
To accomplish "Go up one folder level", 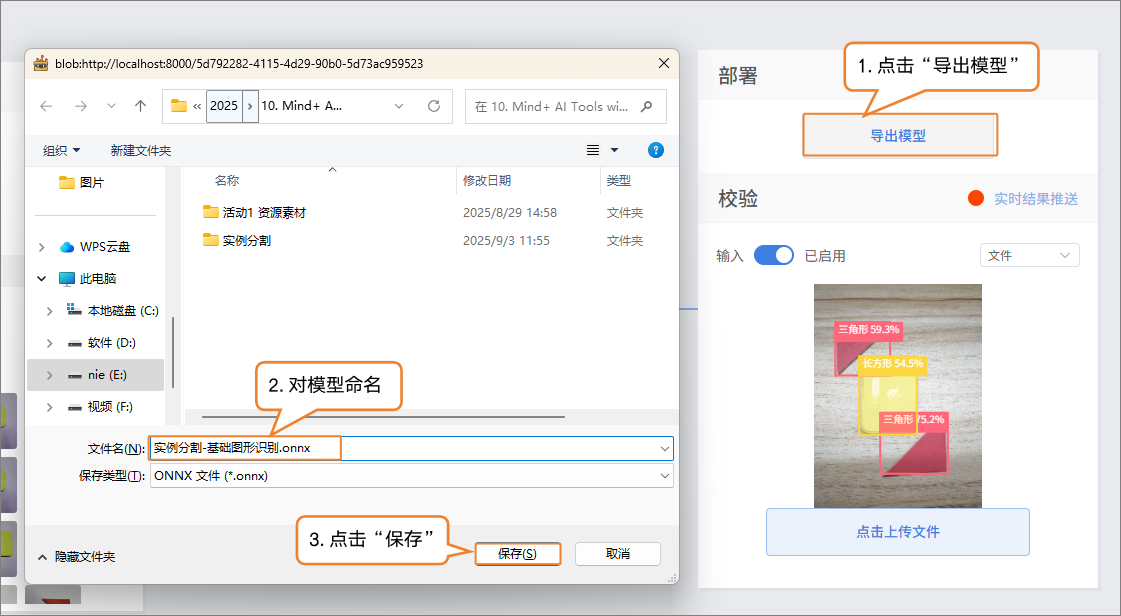I will [x=140, y=106].
